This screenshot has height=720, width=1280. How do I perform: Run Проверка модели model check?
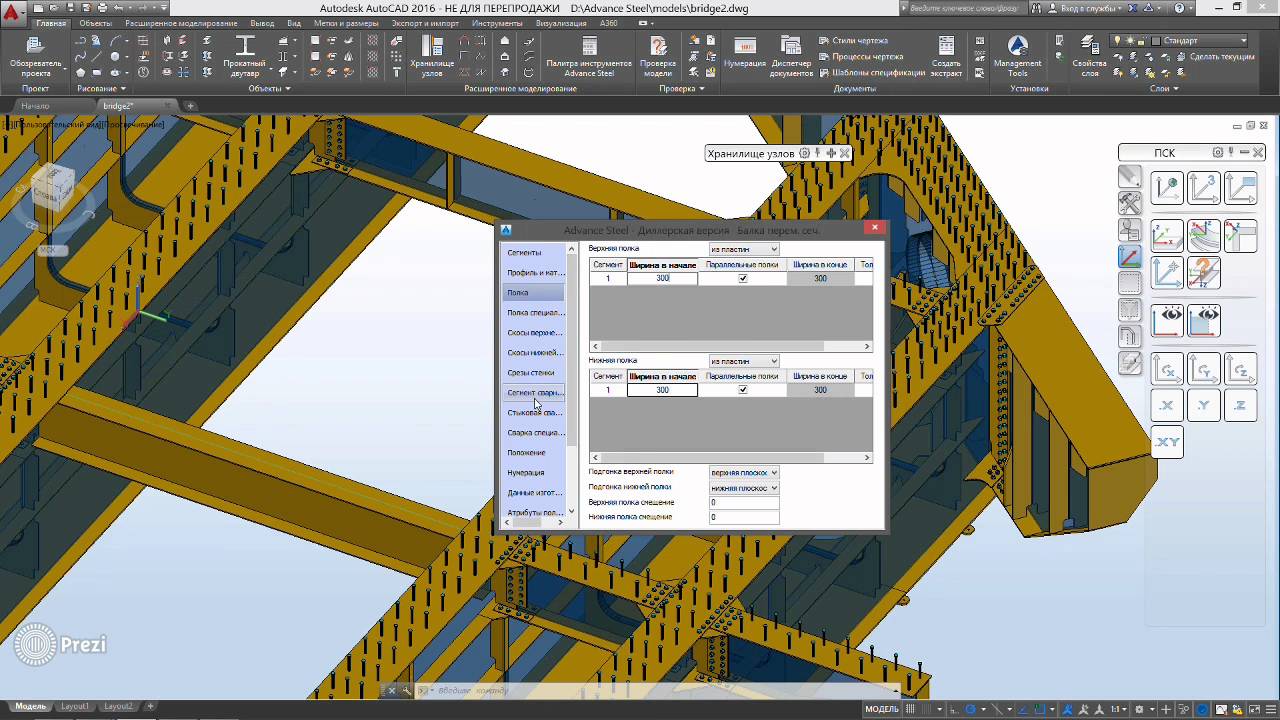658,57
